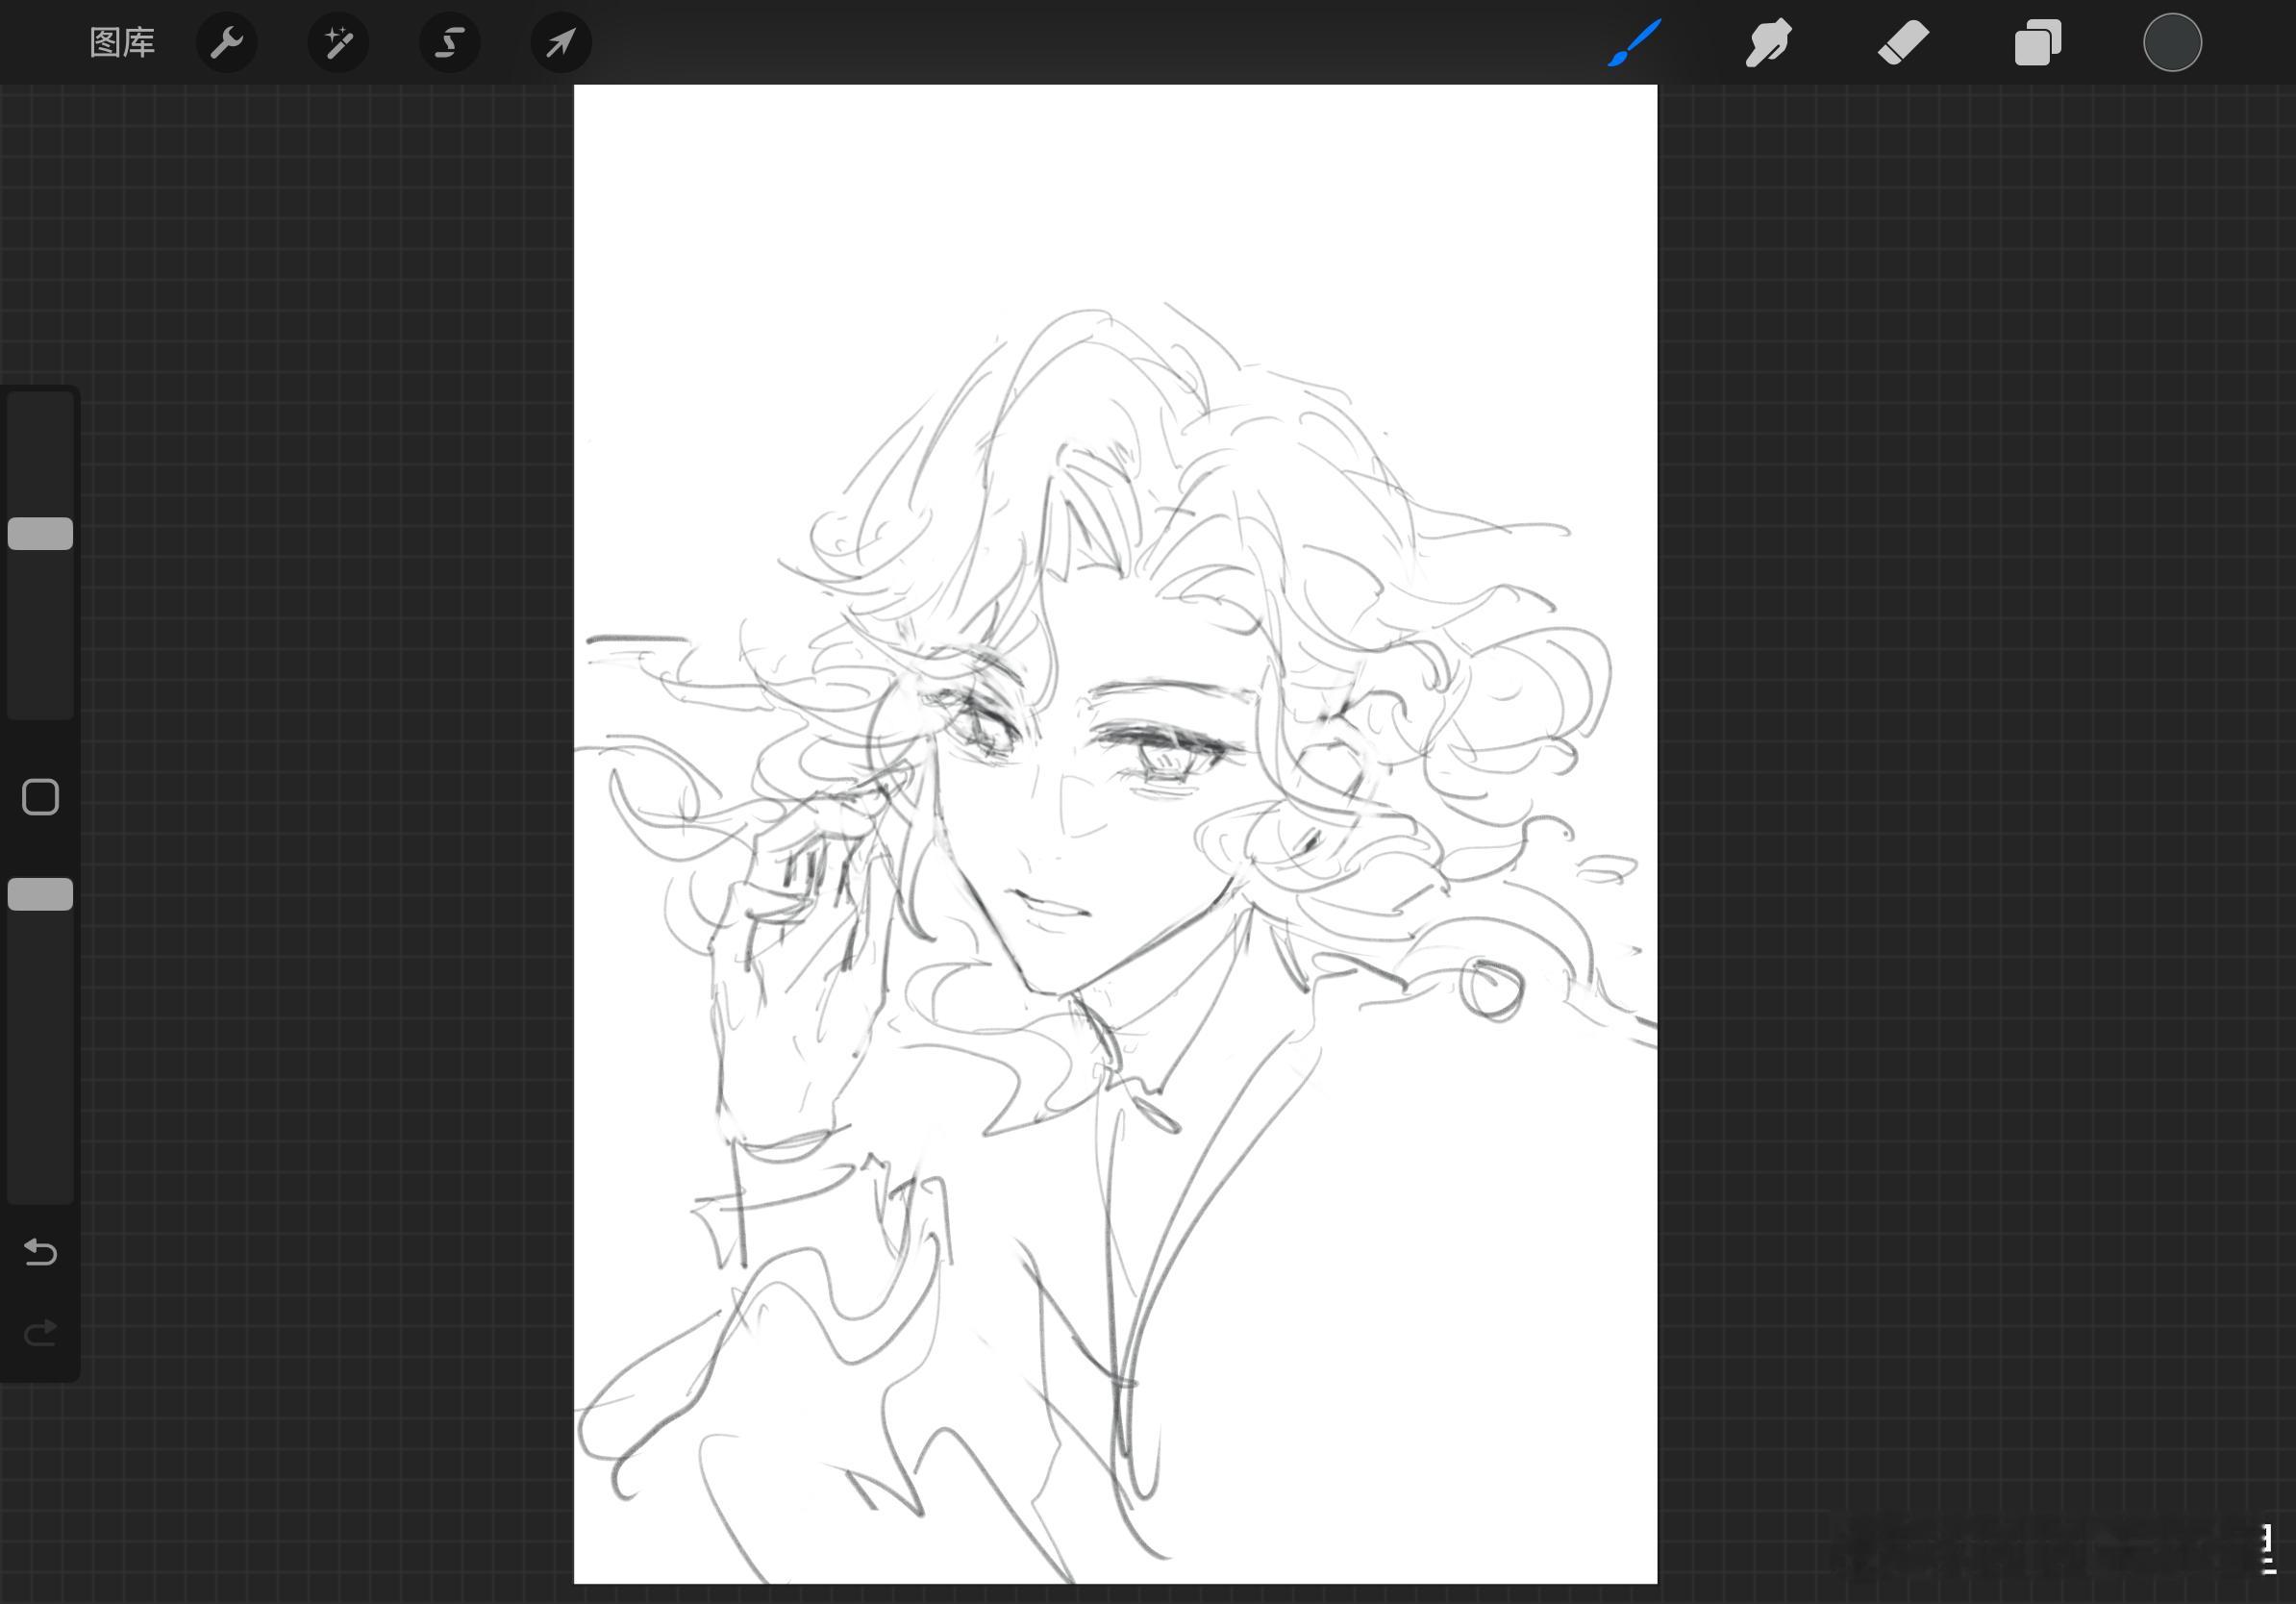Activate the Selection S-shaped tool
The height and width of the screenshot is (1604, 2296).
tap(450, 43)
